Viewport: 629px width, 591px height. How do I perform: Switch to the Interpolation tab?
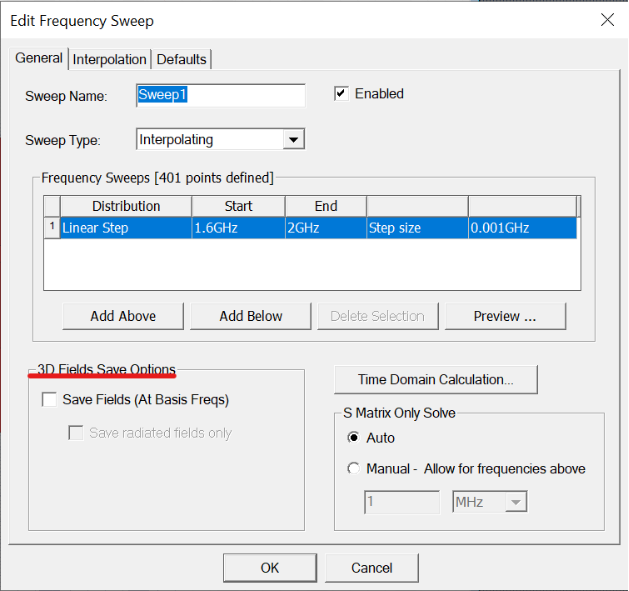[110, 59]
